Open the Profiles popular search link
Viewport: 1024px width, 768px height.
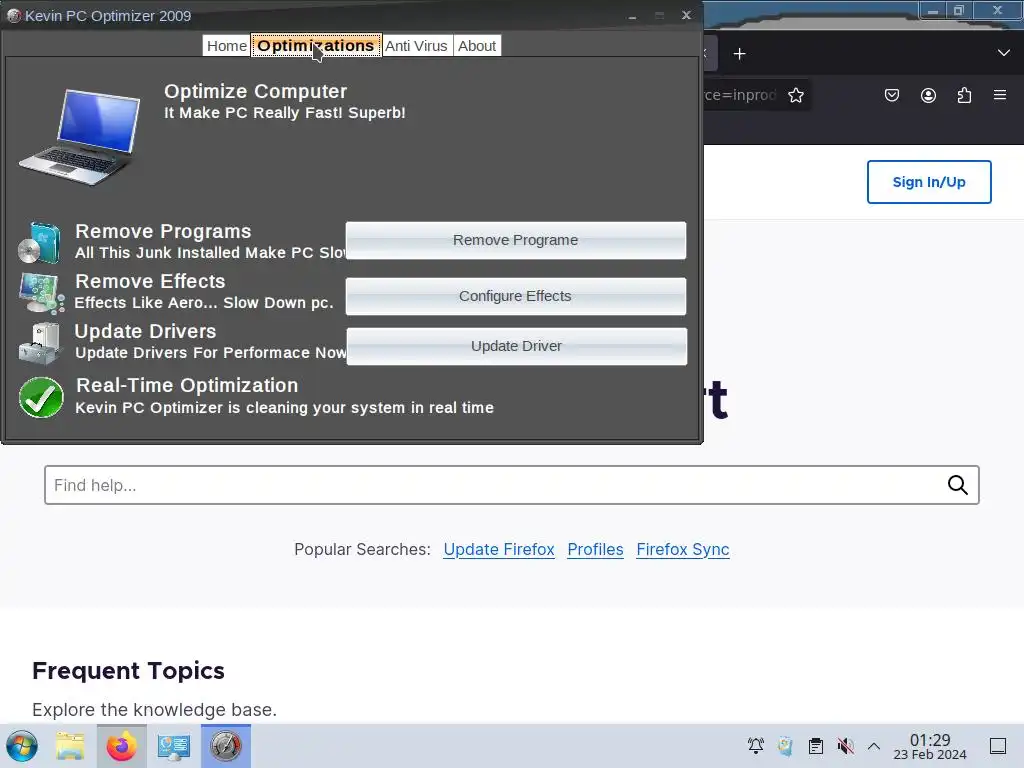(596, 550)
